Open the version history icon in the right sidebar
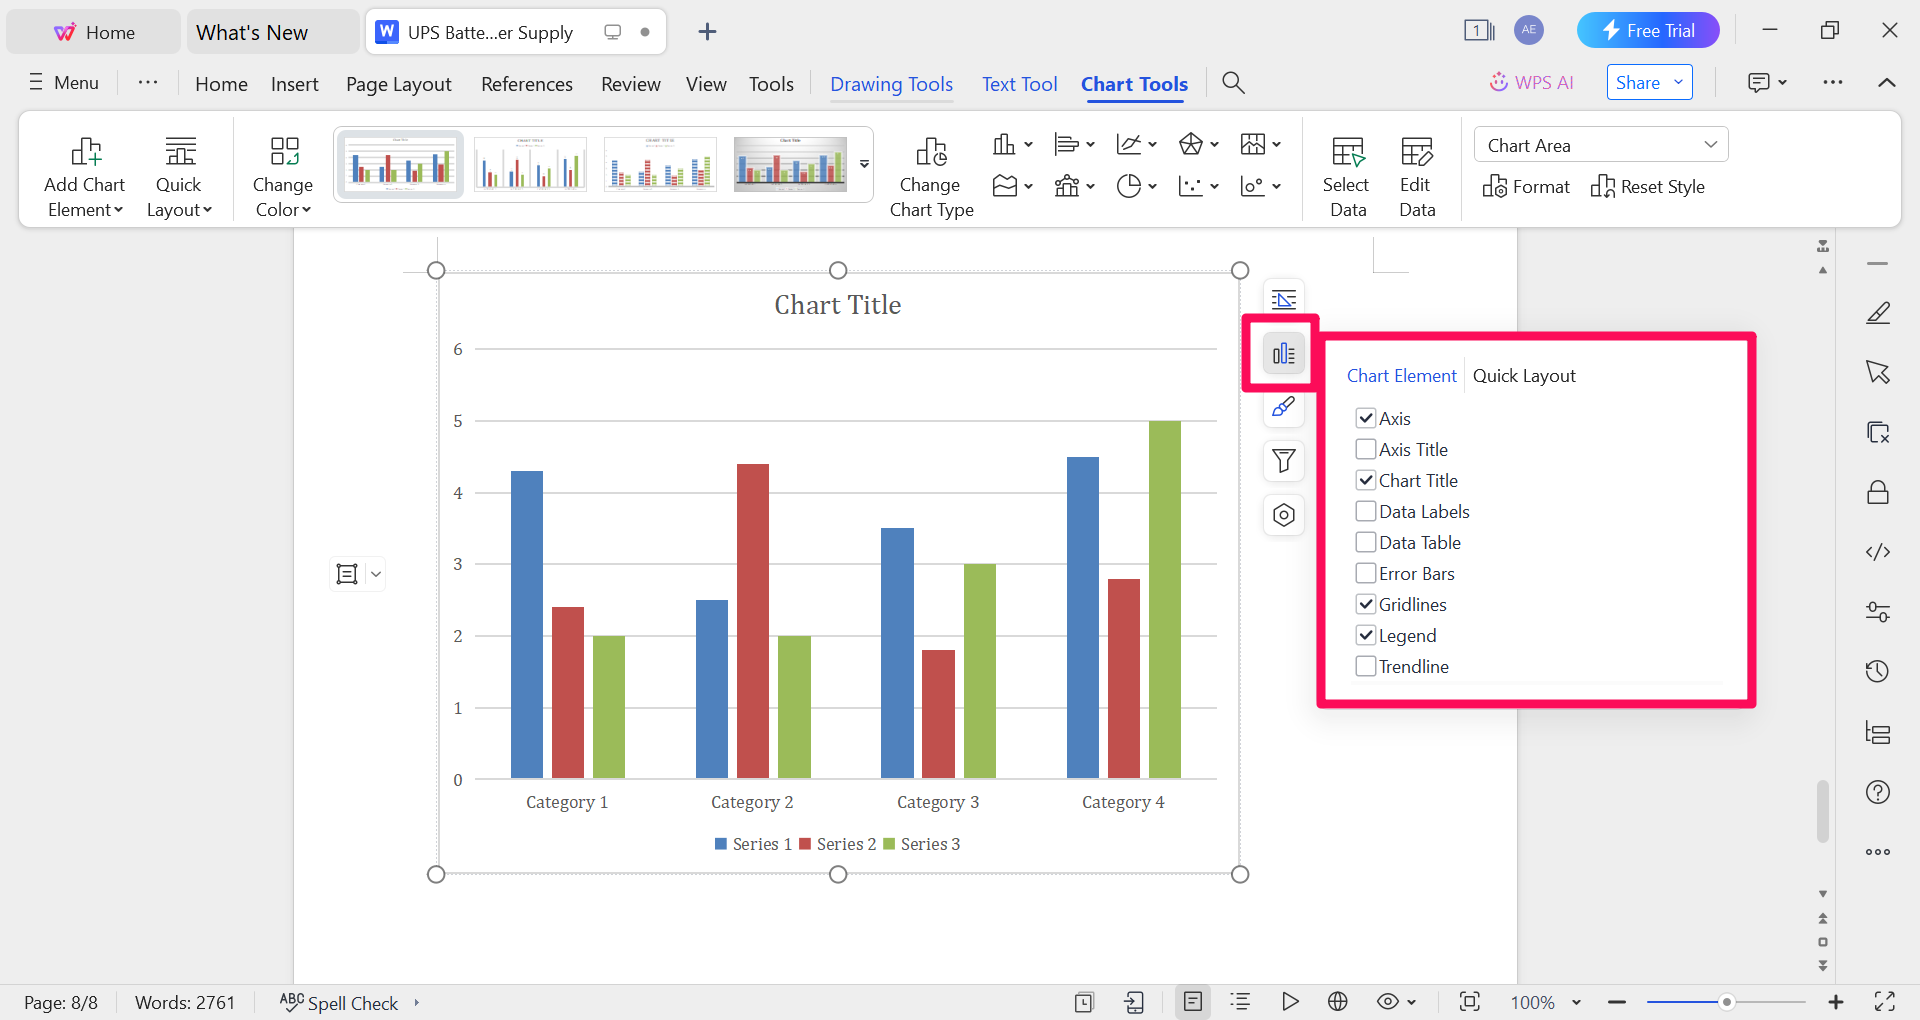This screenshot has width=1920, height=1020. [1878, 671]
